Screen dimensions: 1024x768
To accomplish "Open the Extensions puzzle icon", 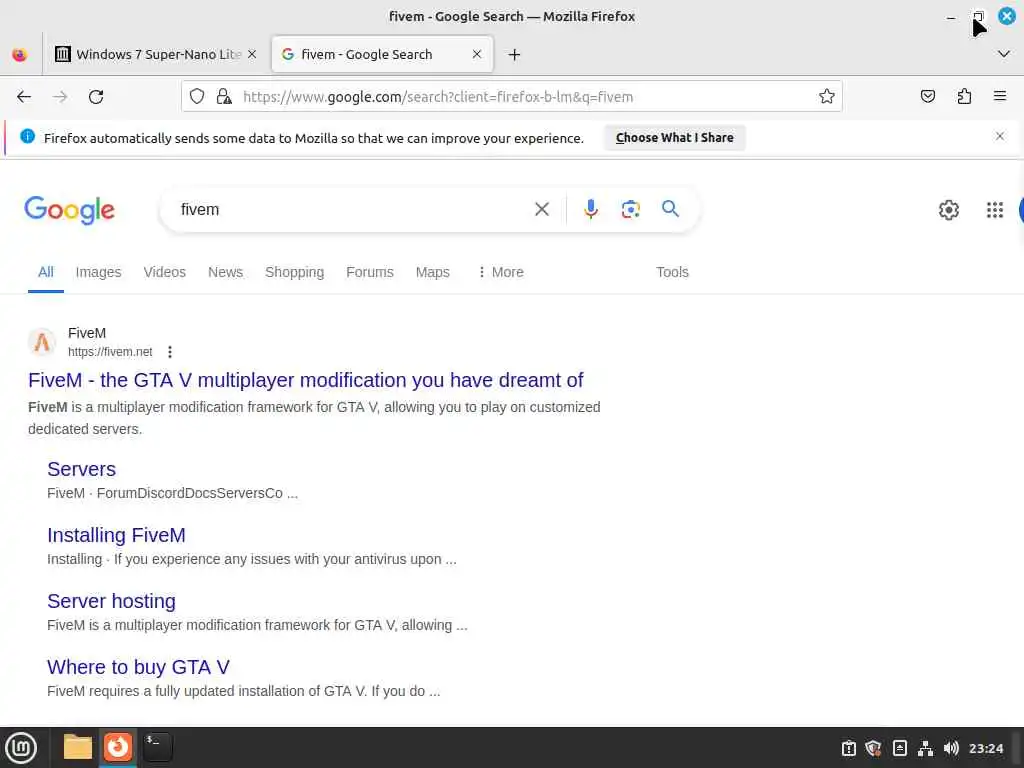I will point(964,97).
